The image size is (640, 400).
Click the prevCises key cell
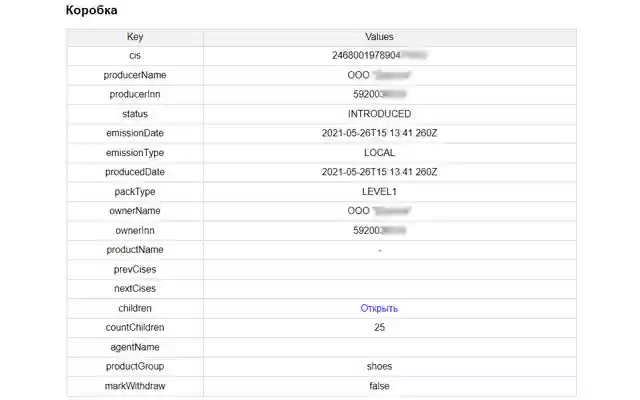point(135,269)
